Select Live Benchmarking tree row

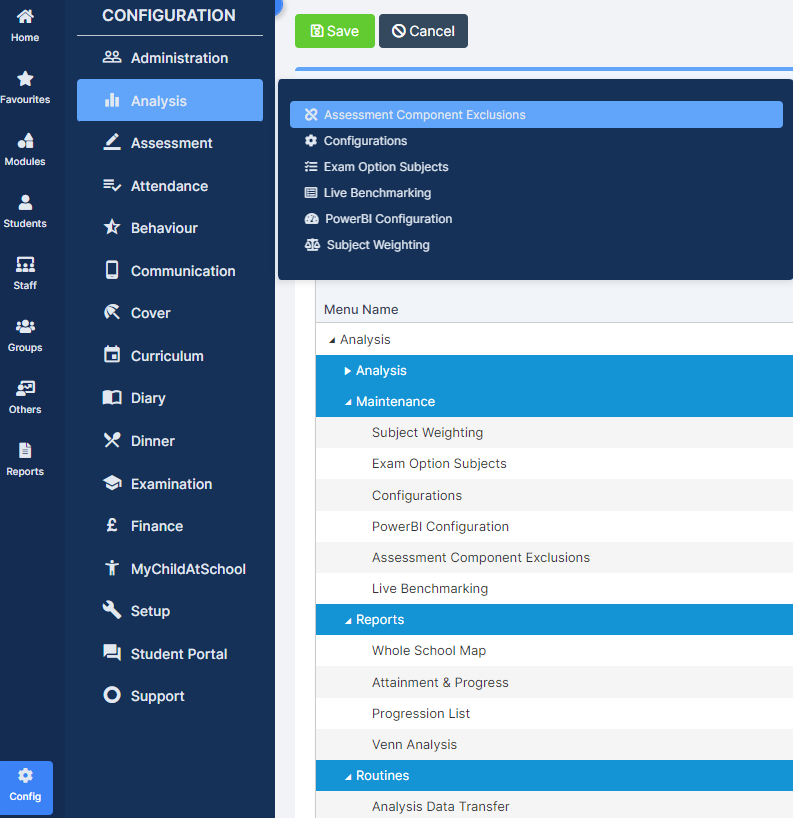(554, 588)
